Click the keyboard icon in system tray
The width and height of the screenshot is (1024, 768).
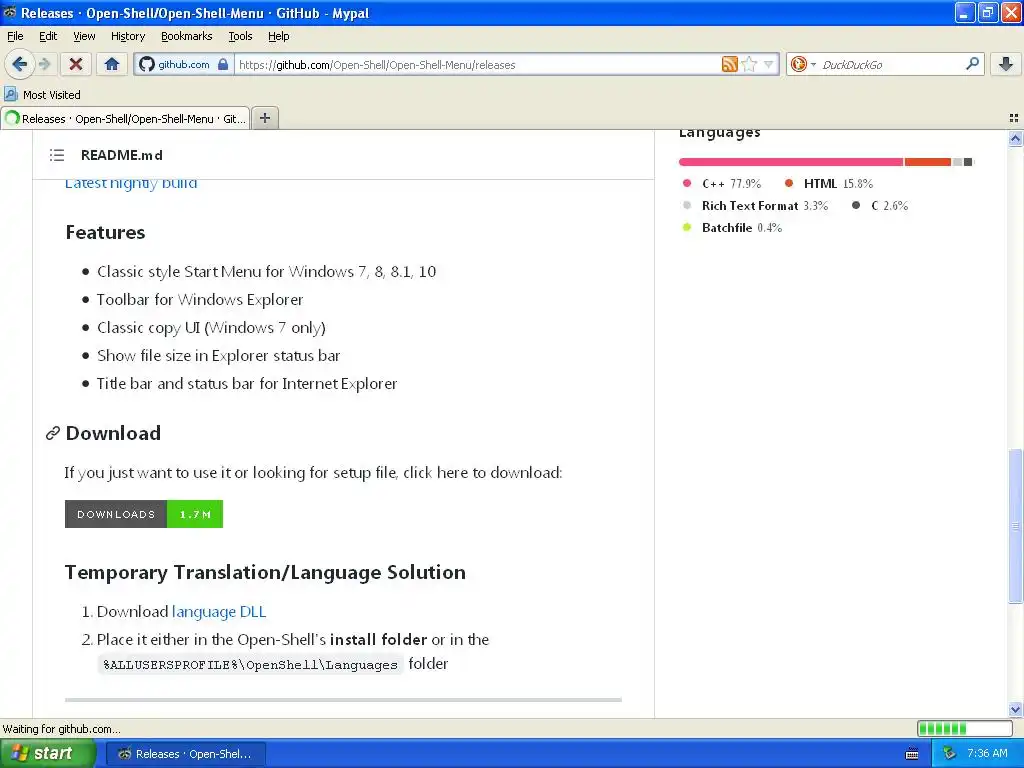pos(912,754)
